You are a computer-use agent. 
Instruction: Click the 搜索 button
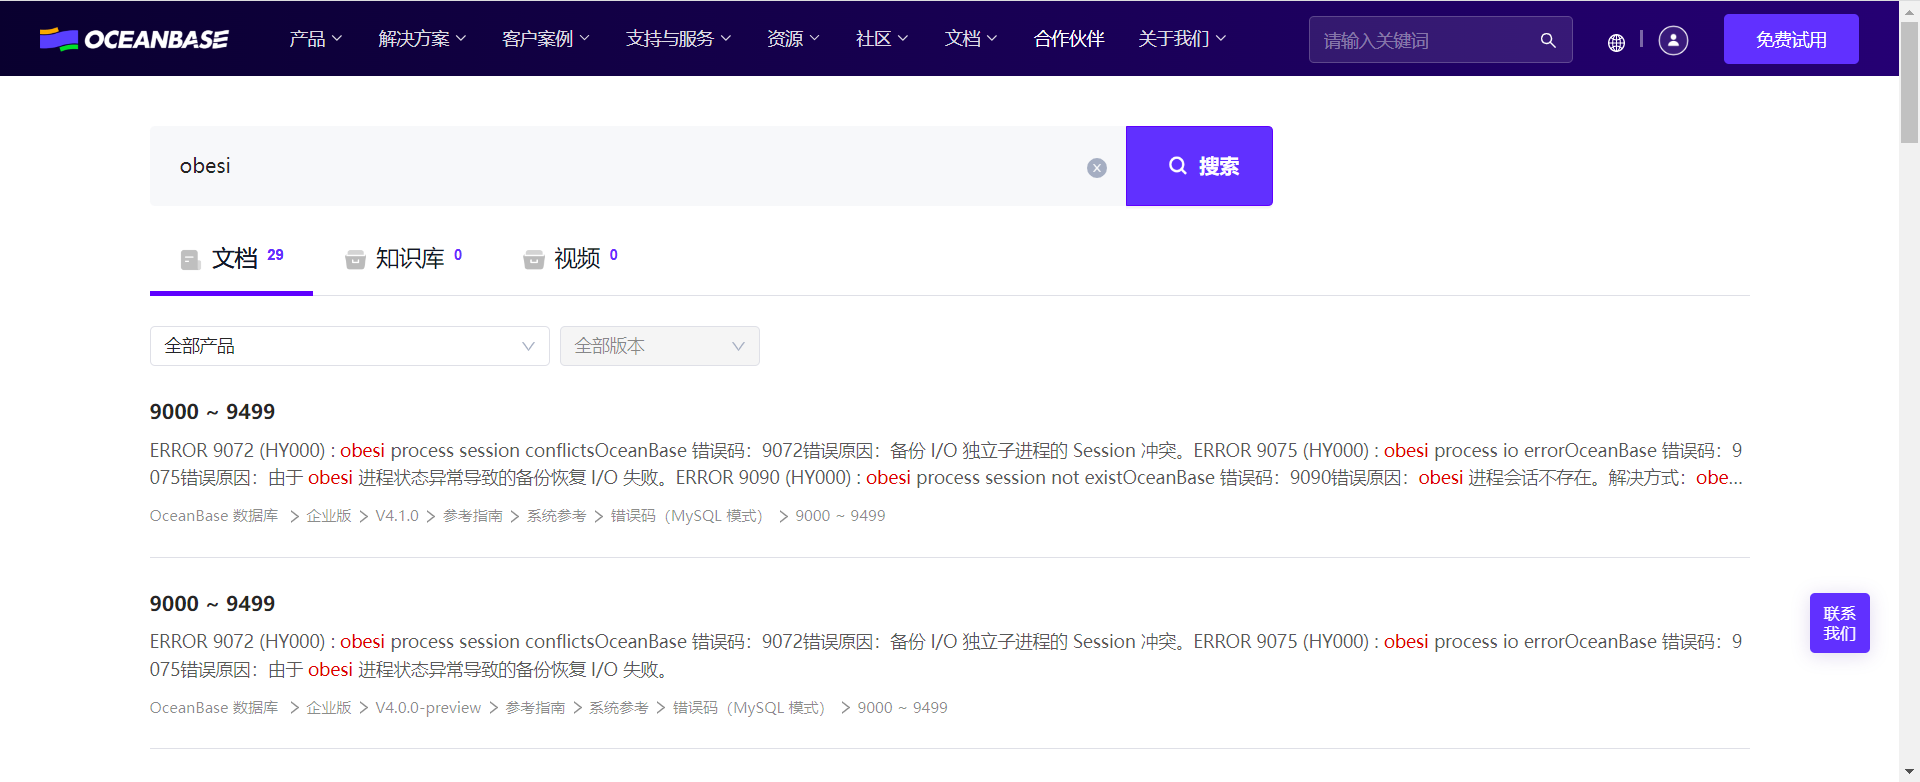click(x=1199, y=166)
